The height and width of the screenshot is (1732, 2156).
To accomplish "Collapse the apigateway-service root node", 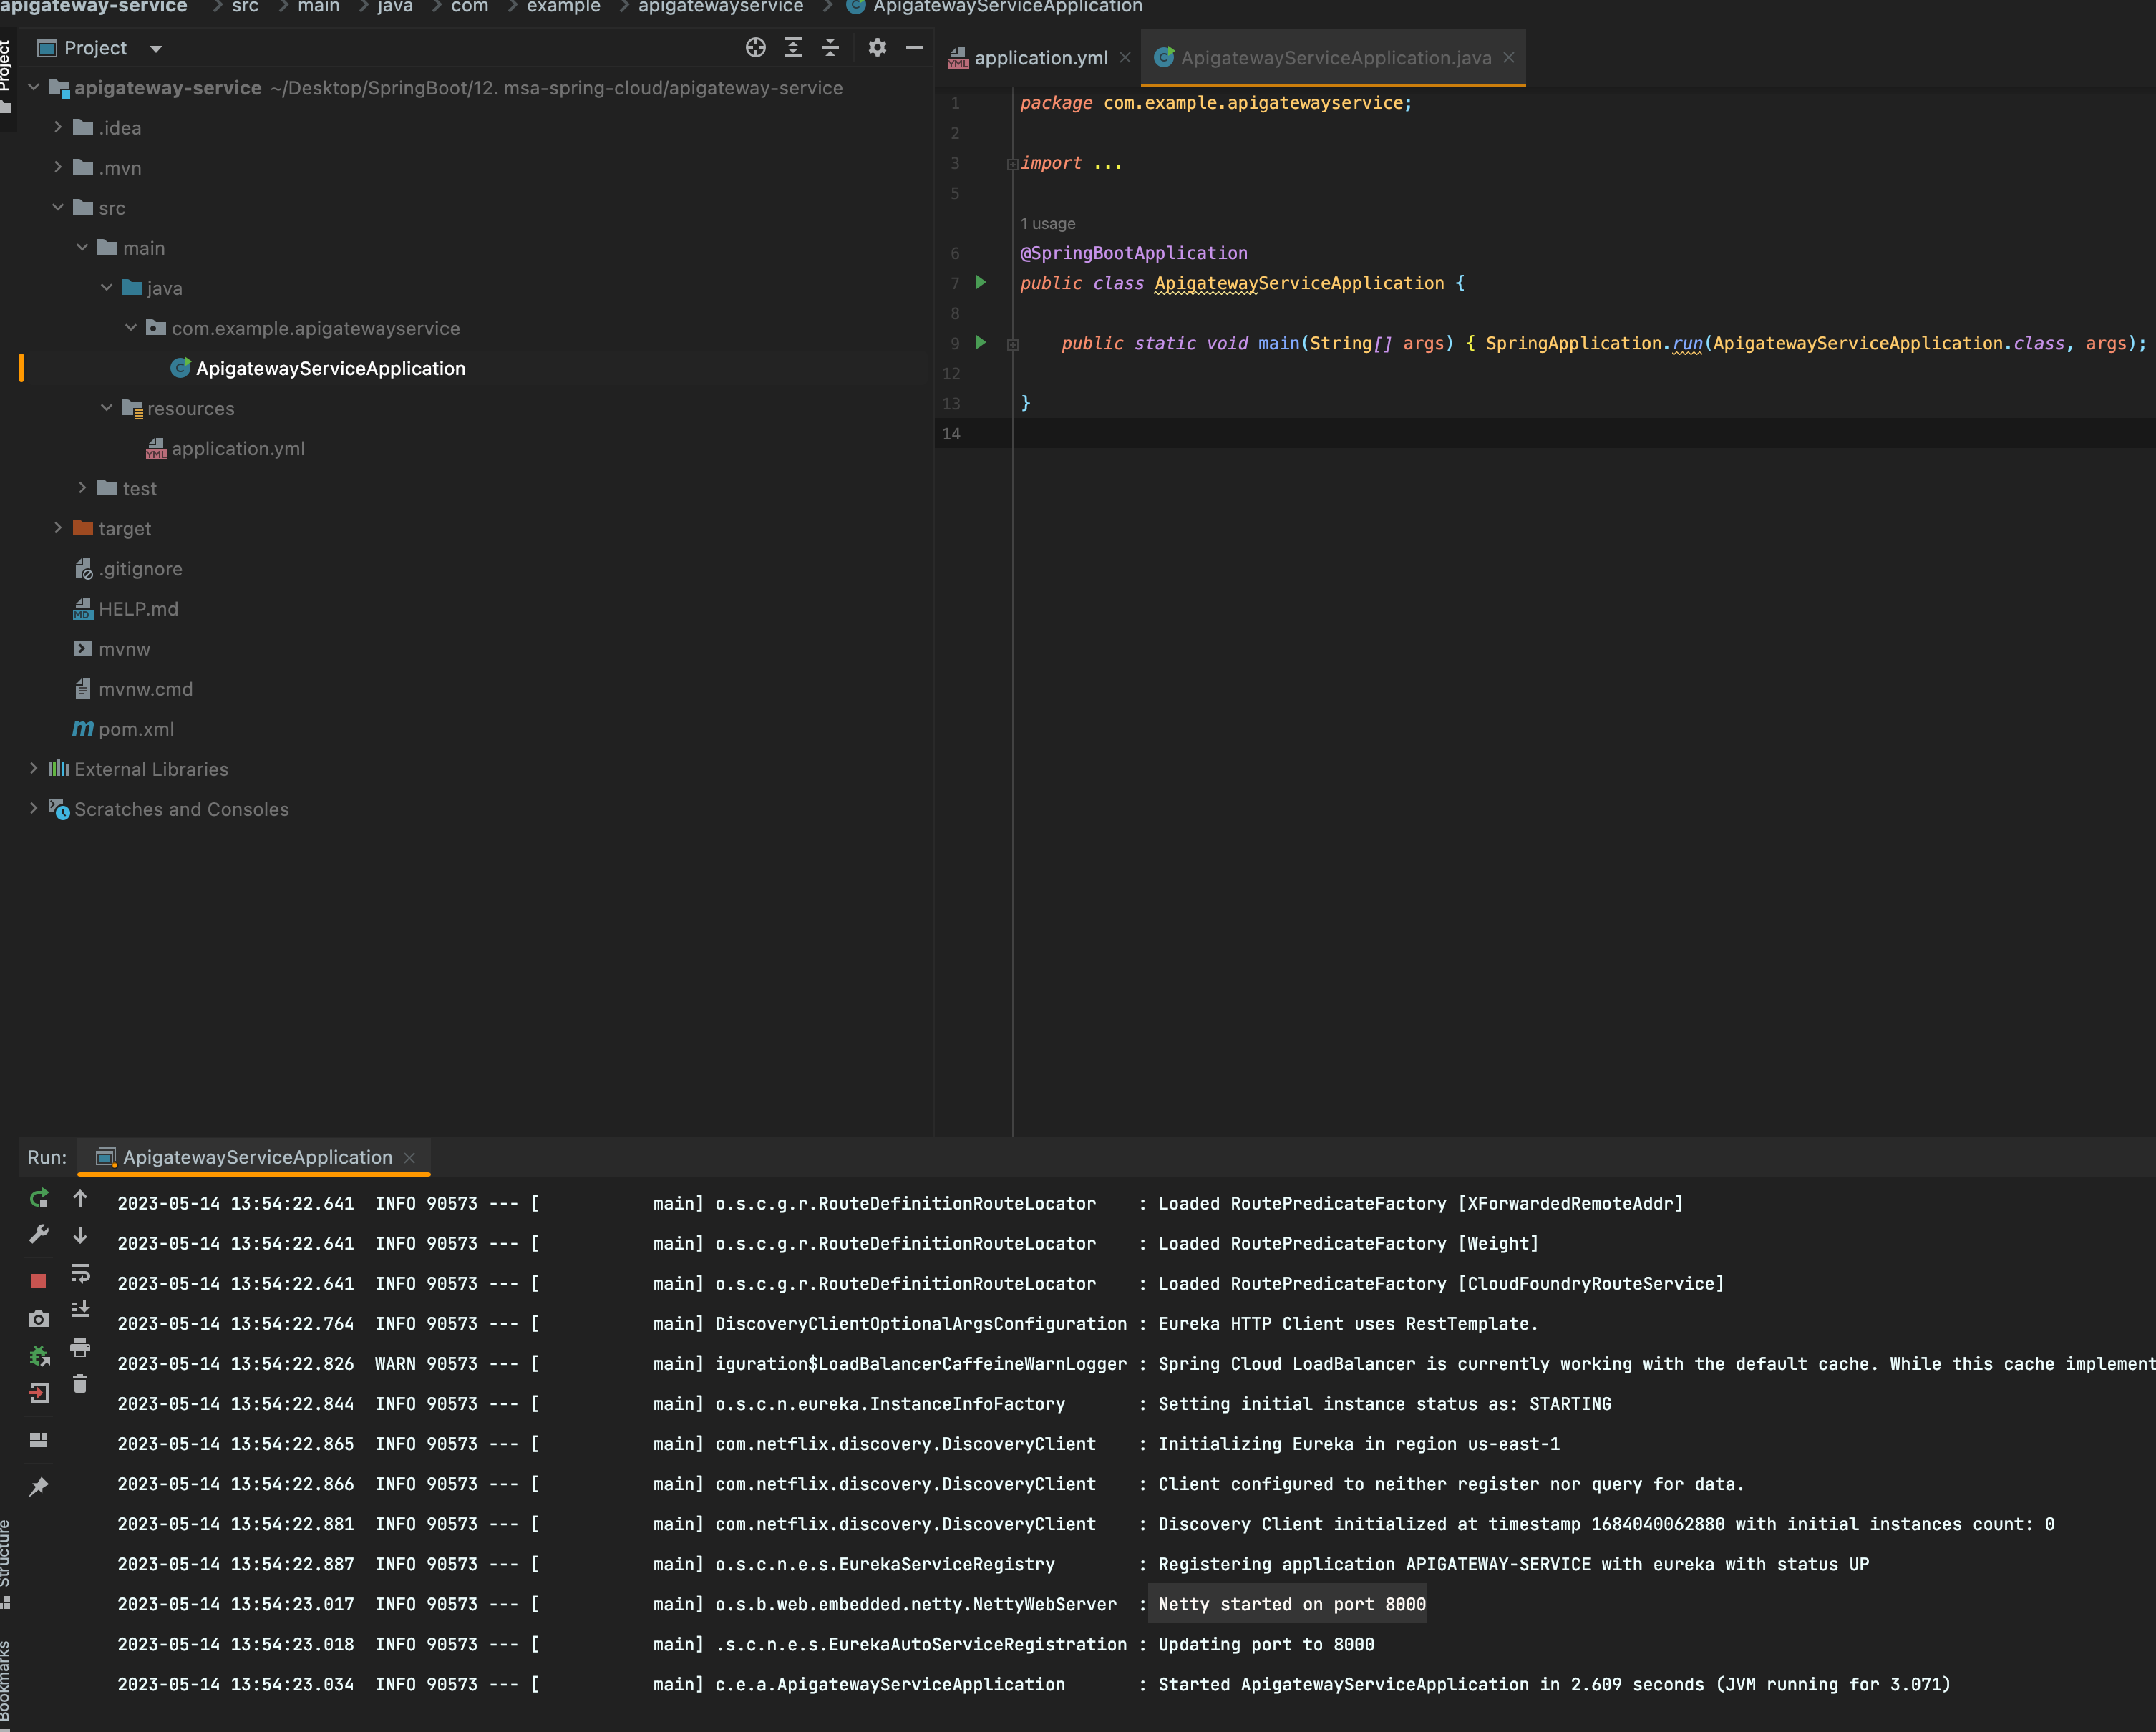I will pos(34,87).
